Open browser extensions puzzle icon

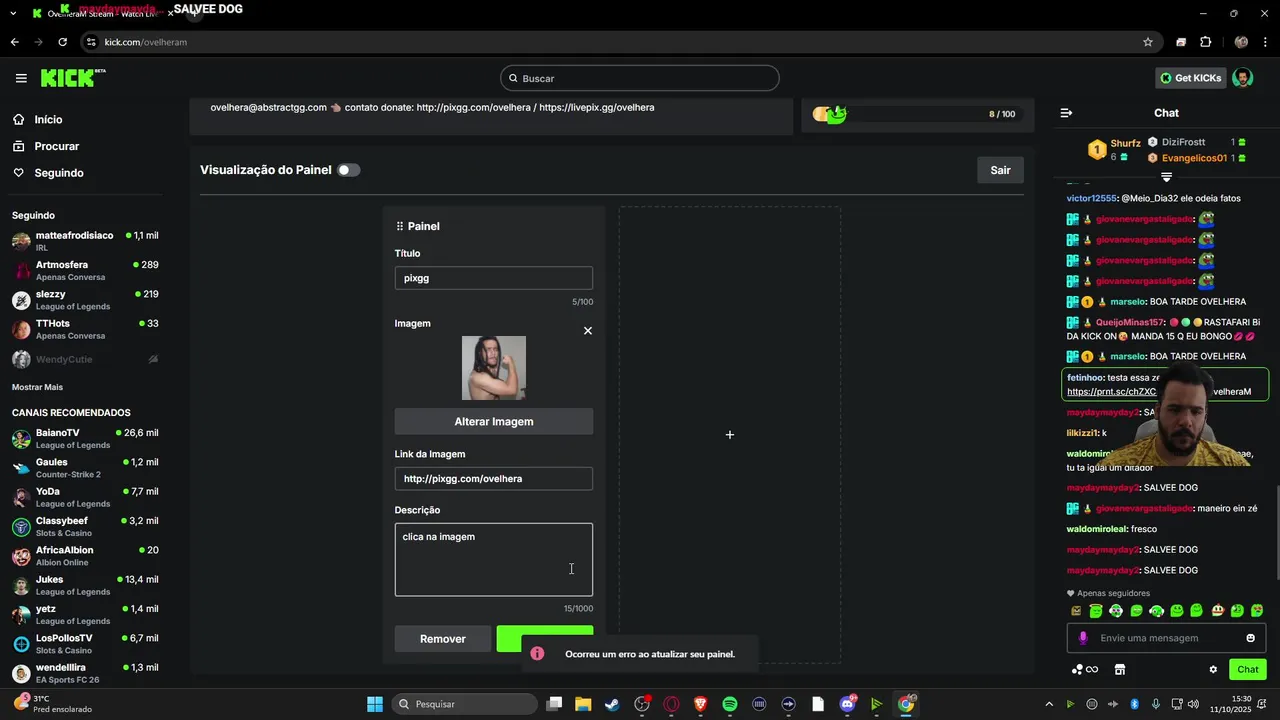1205,42
